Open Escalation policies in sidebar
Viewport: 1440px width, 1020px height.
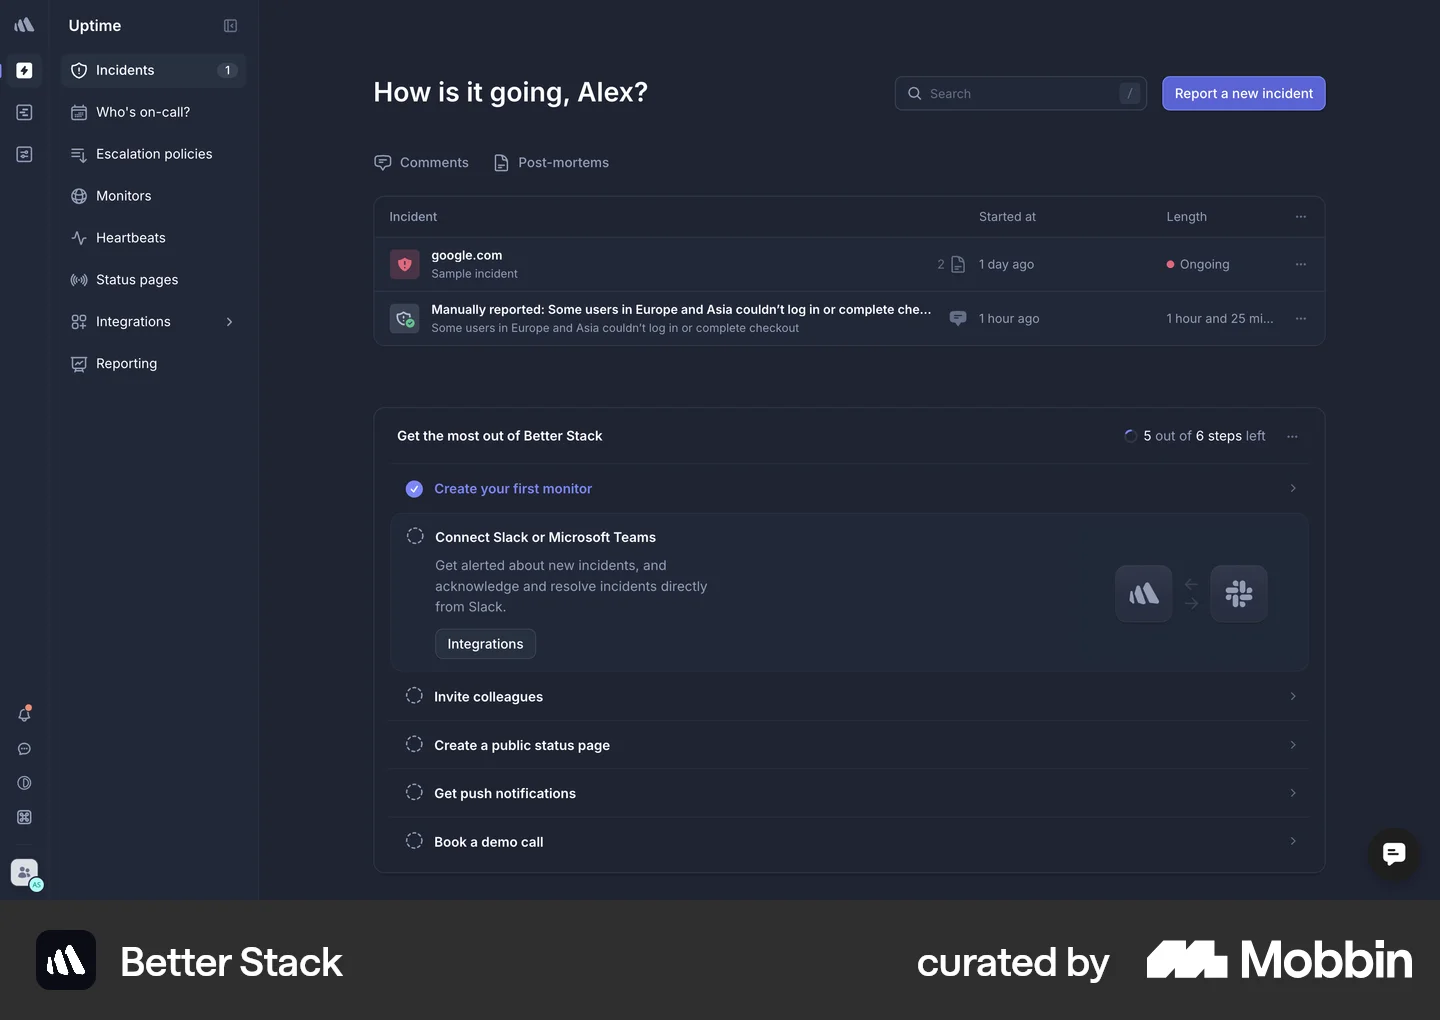pyautogui.click(x=153, y=154)
